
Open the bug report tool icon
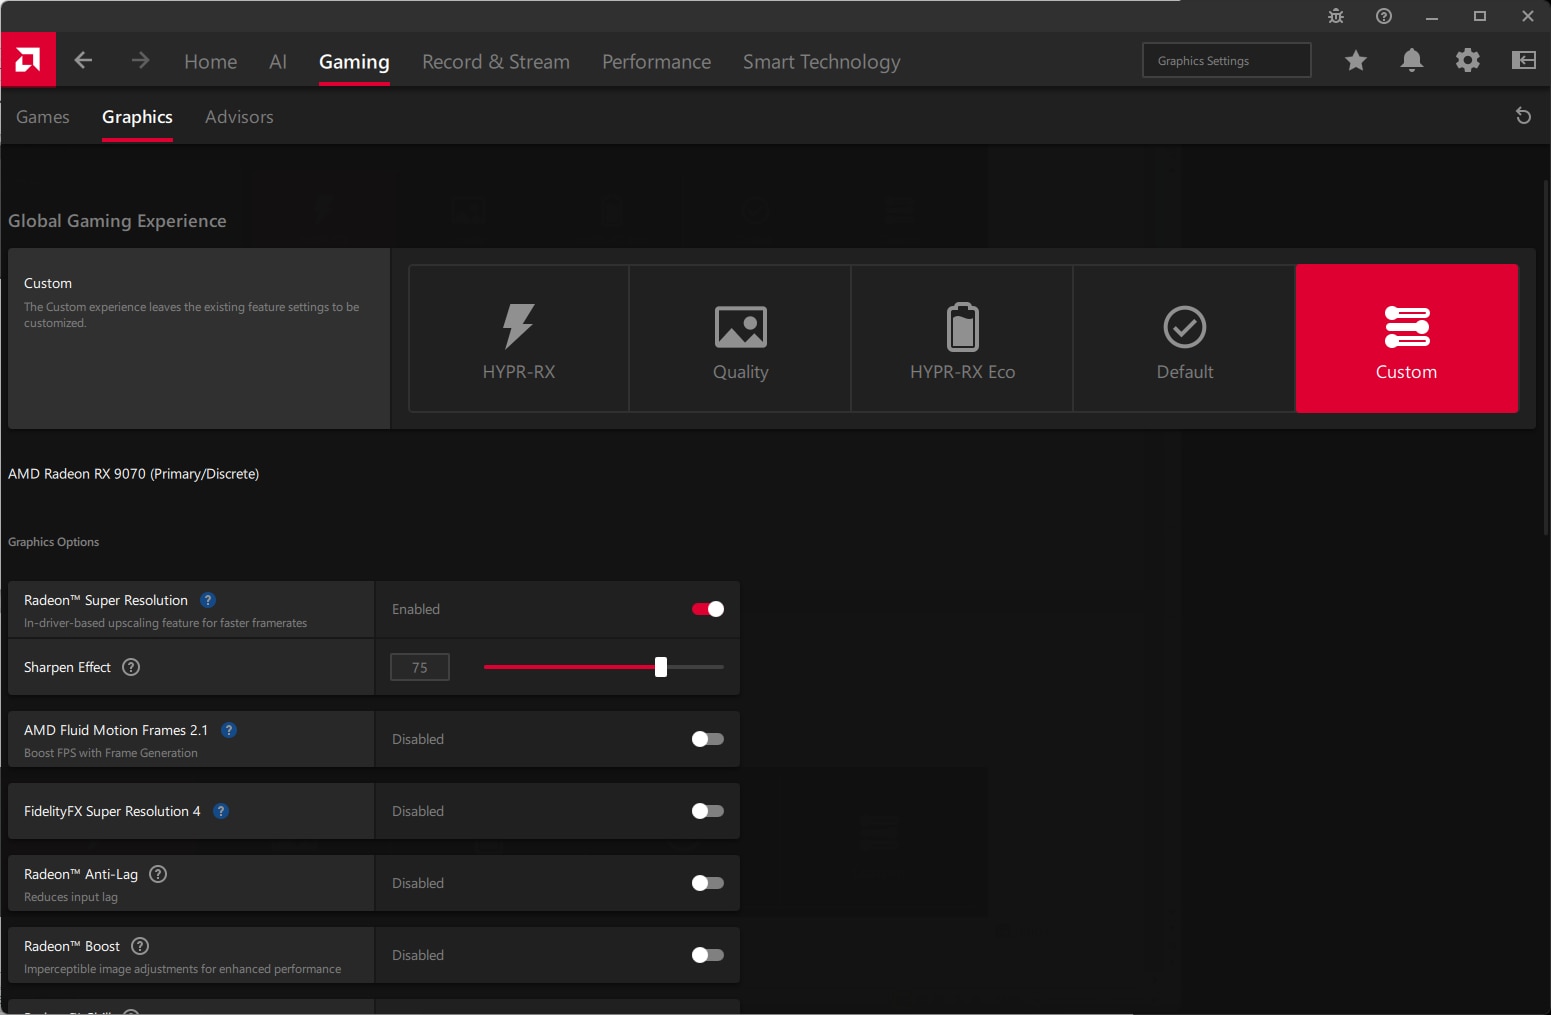(1336, 16)
